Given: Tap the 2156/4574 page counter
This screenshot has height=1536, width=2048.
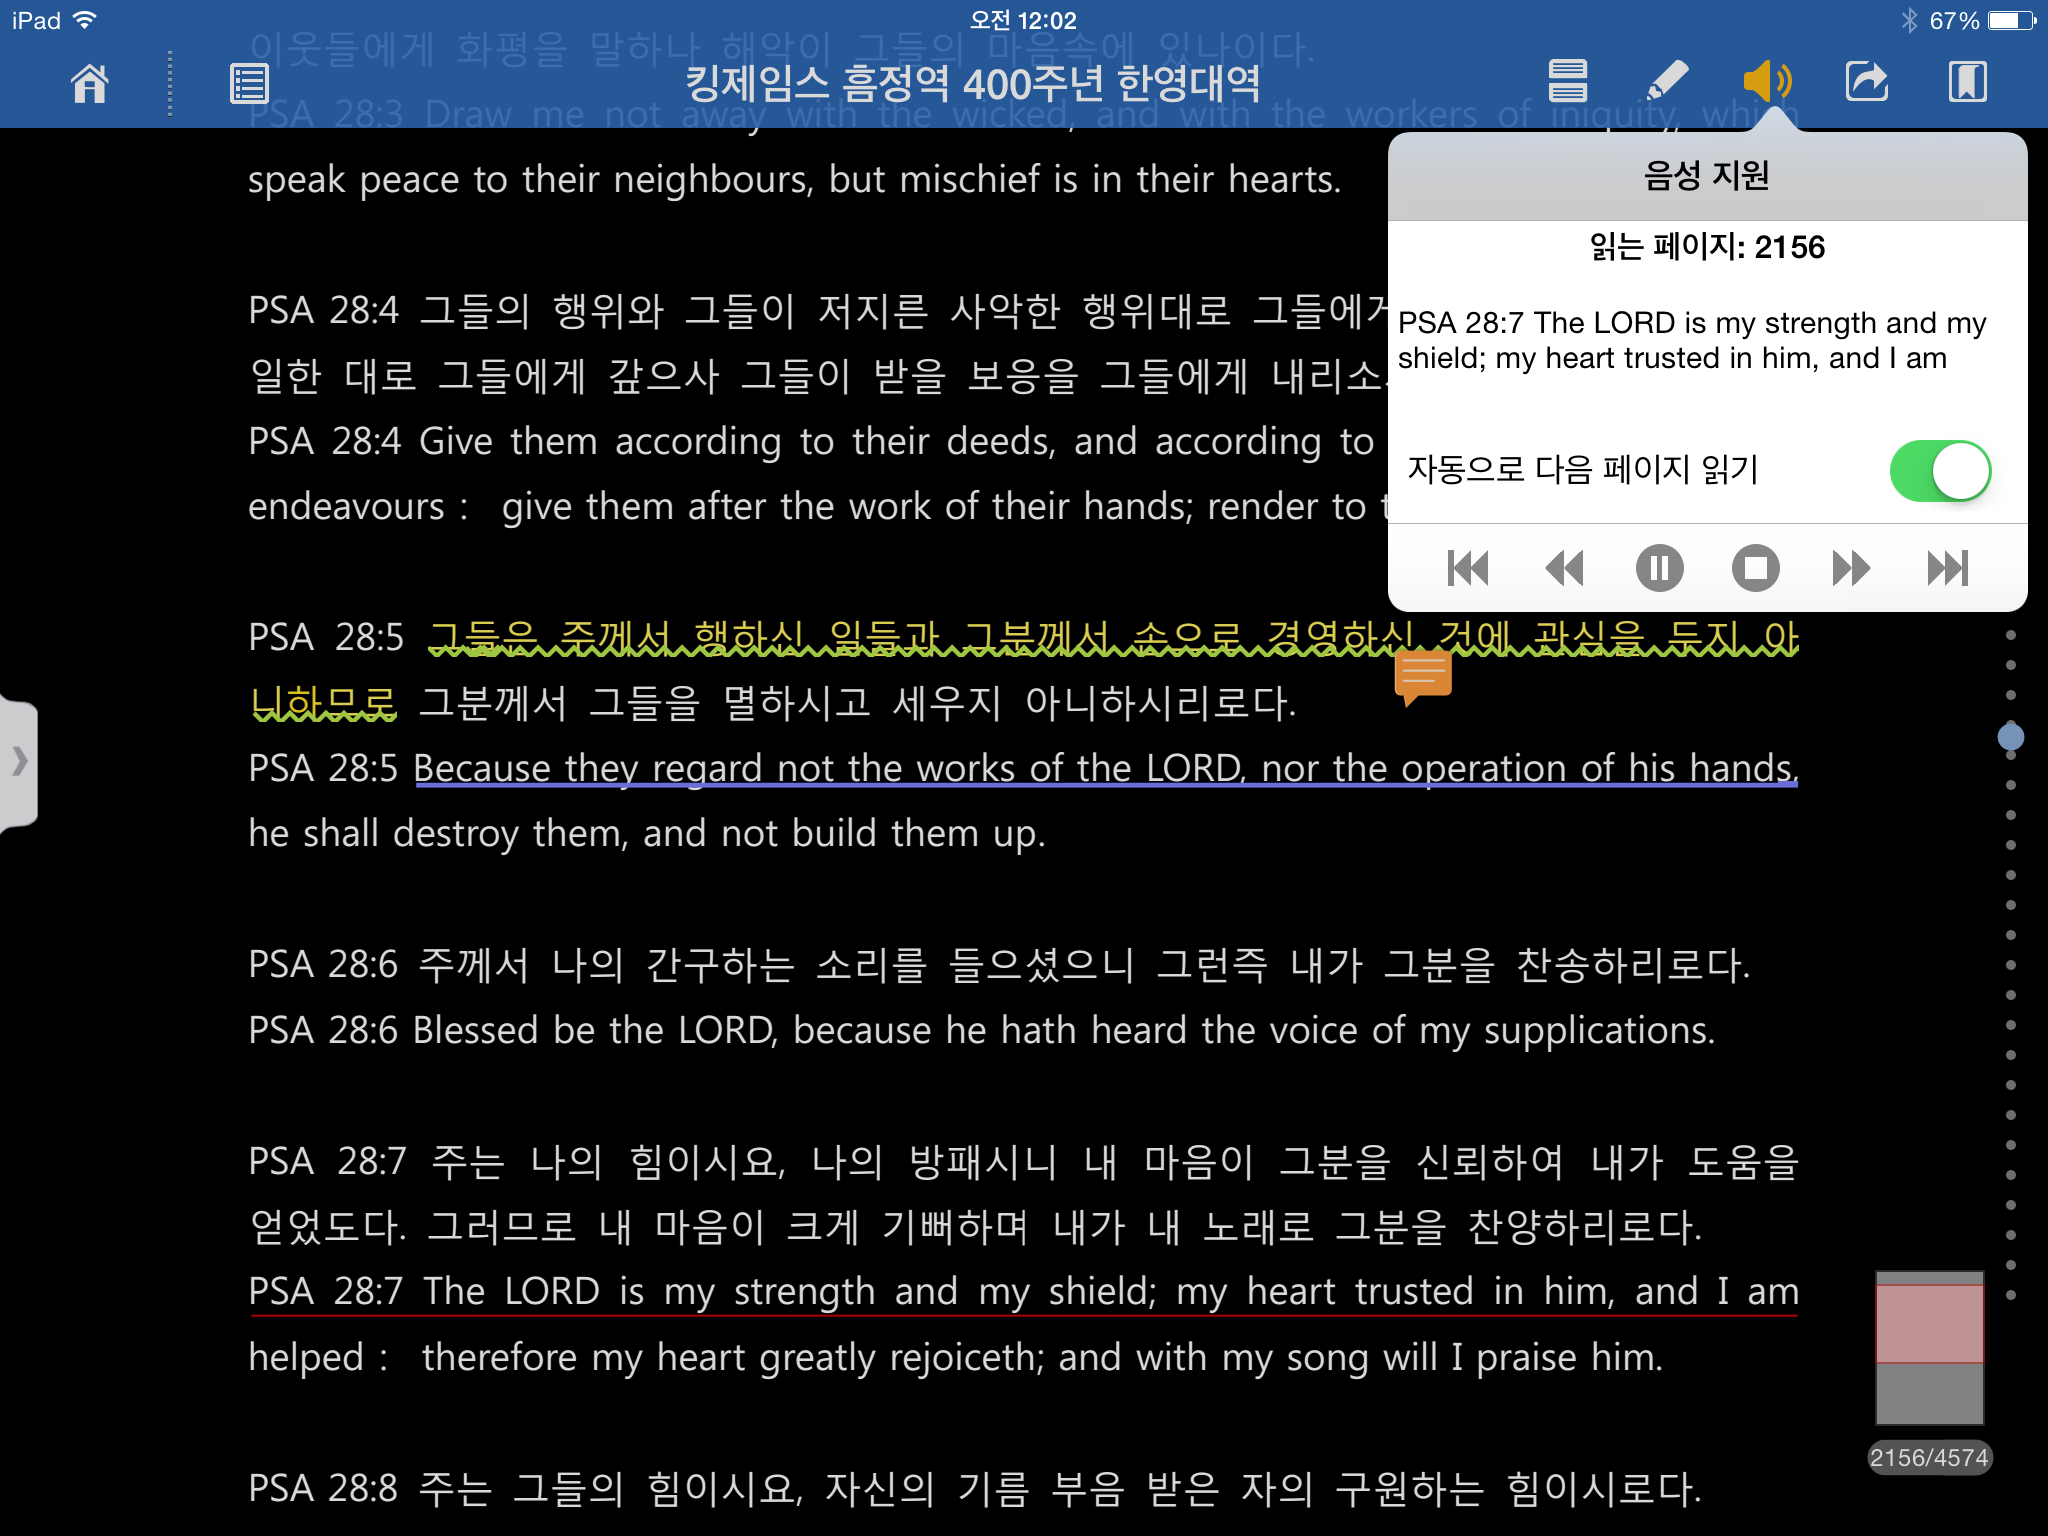Looking at the screenshot, I should coord(1929,1457).
